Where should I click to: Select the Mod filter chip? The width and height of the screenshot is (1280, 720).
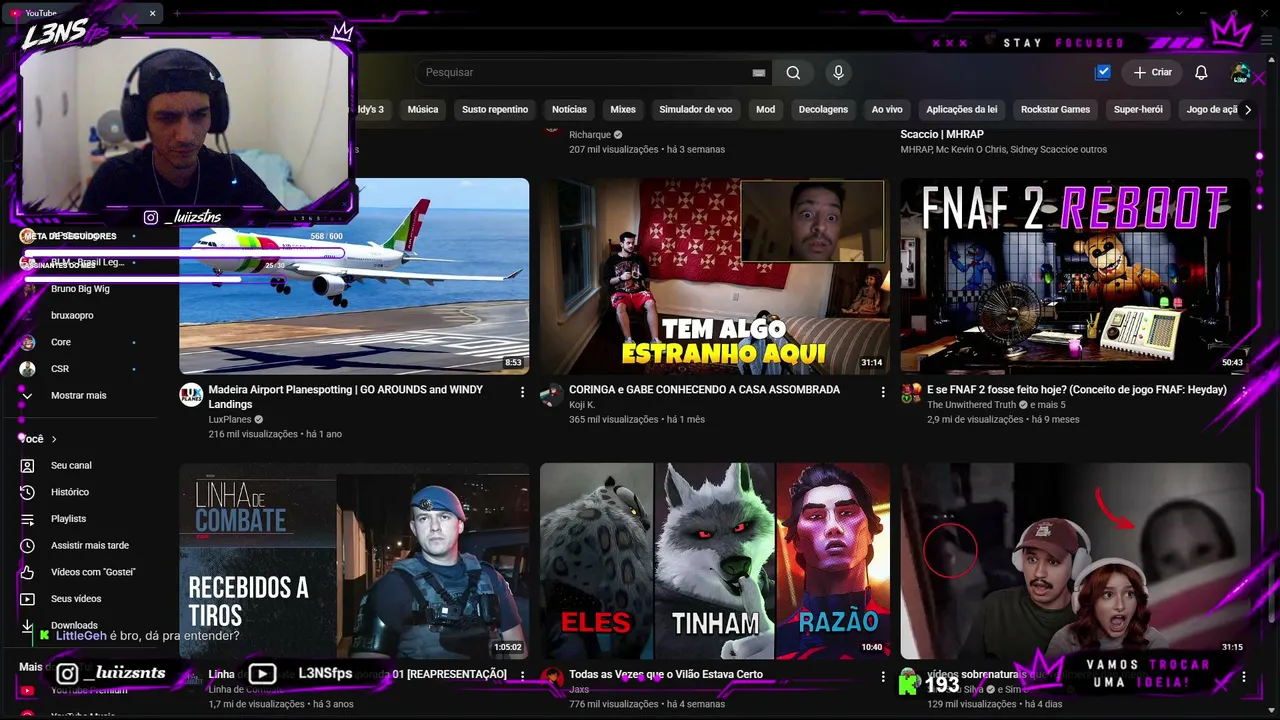[x=766, y=110]
